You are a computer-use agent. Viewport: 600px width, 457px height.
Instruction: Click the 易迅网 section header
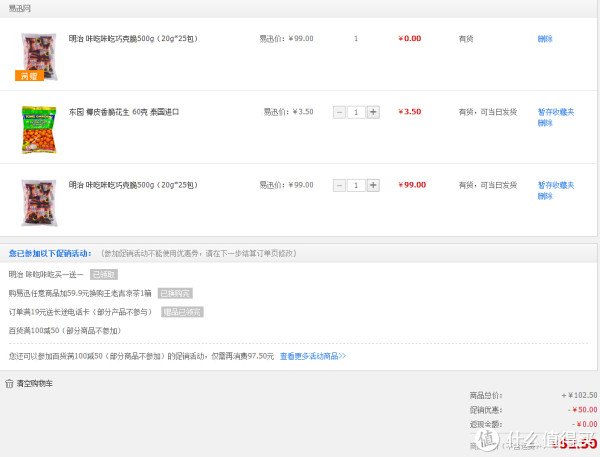point(20,8)
